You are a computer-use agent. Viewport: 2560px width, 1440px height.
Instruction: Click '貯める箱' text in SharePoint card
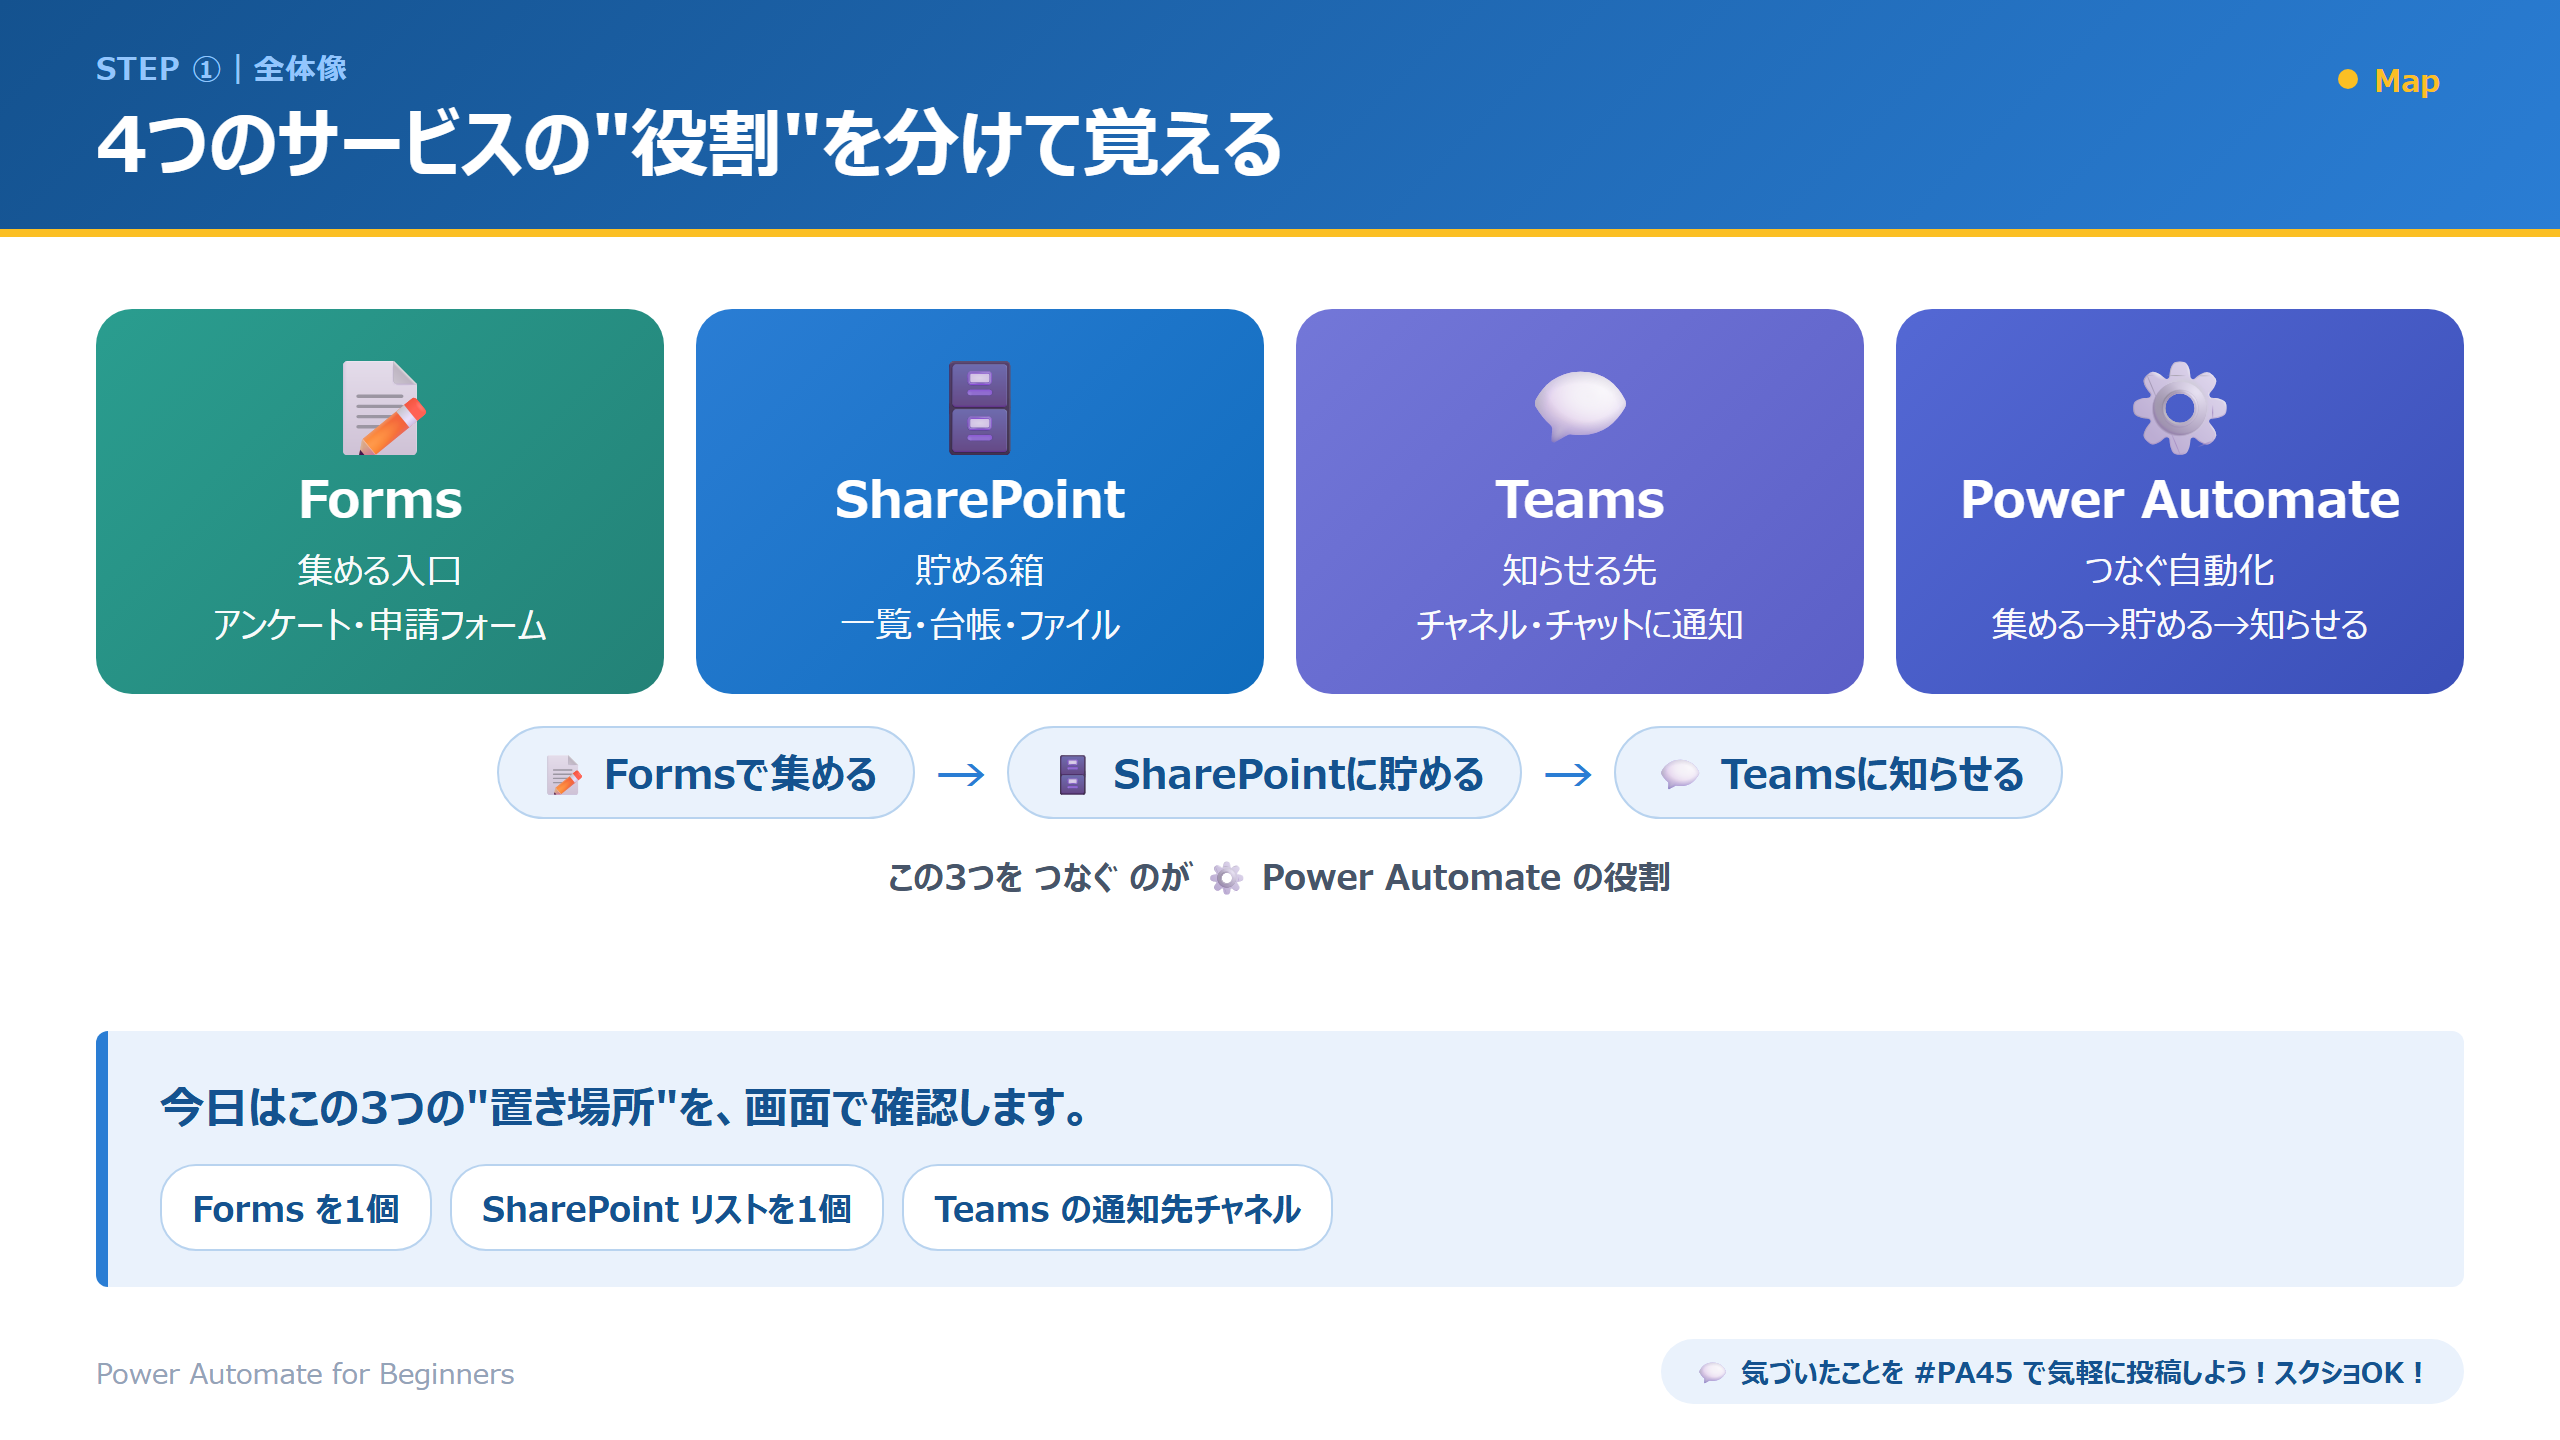tap(980, 571)
